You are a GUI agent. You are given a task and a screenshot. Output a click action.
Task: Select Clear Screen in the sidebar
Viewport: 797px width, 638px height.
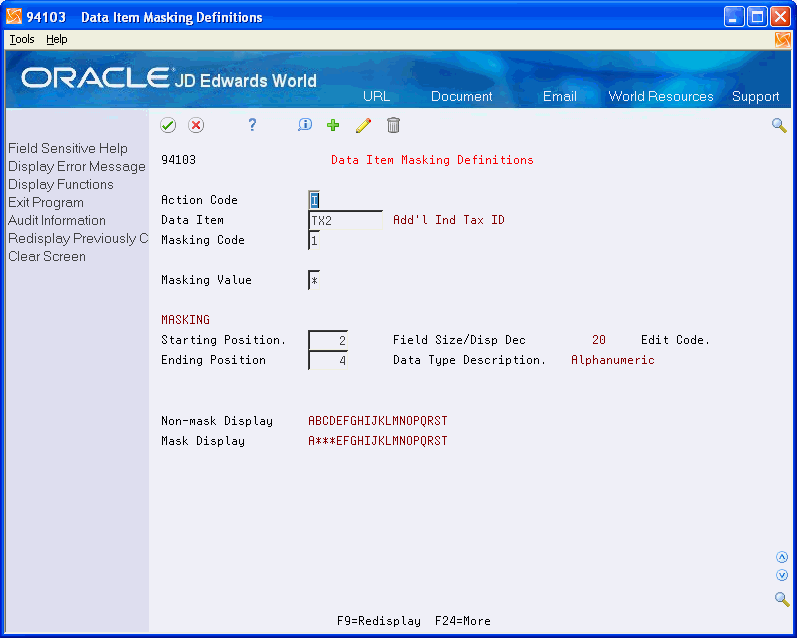point(47,256)
